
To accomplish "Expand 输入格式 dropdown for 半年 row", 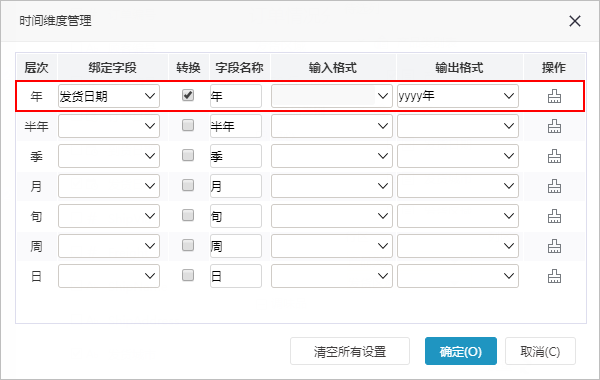I will (332, 126).
